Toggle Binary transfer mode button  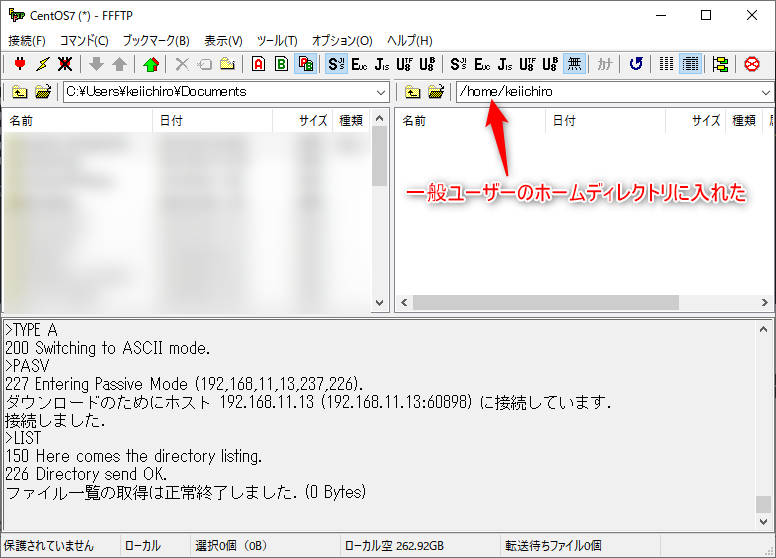click(281, 64)
